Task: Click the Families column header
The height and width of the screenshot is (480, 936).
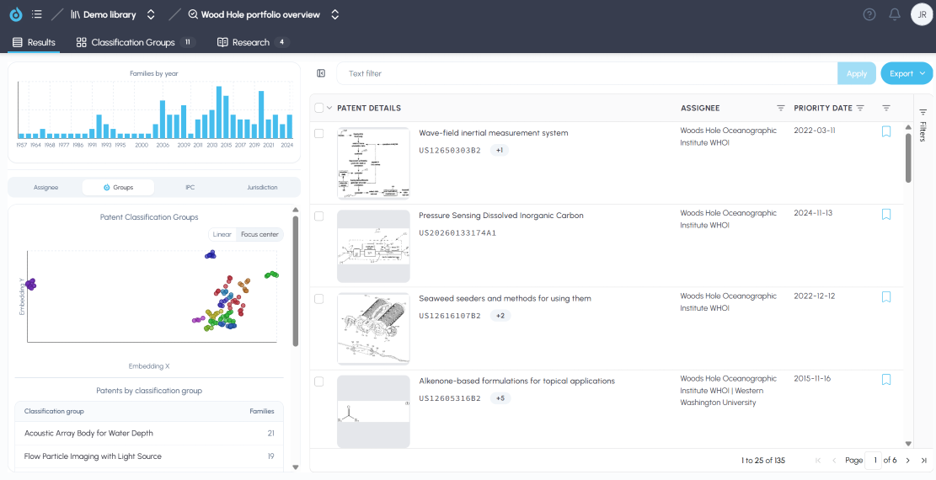Action: click(261, 411)
